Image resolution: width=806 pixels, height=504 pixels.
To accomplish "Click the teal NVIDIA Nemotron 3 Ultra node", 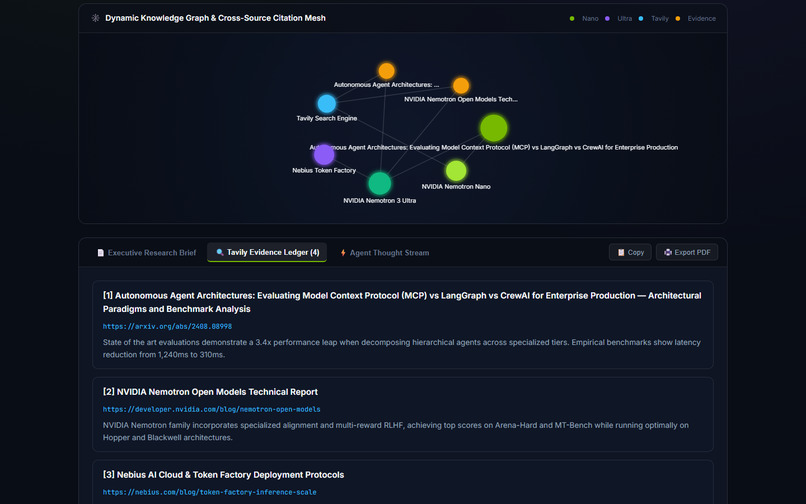I will pos(380,184).
